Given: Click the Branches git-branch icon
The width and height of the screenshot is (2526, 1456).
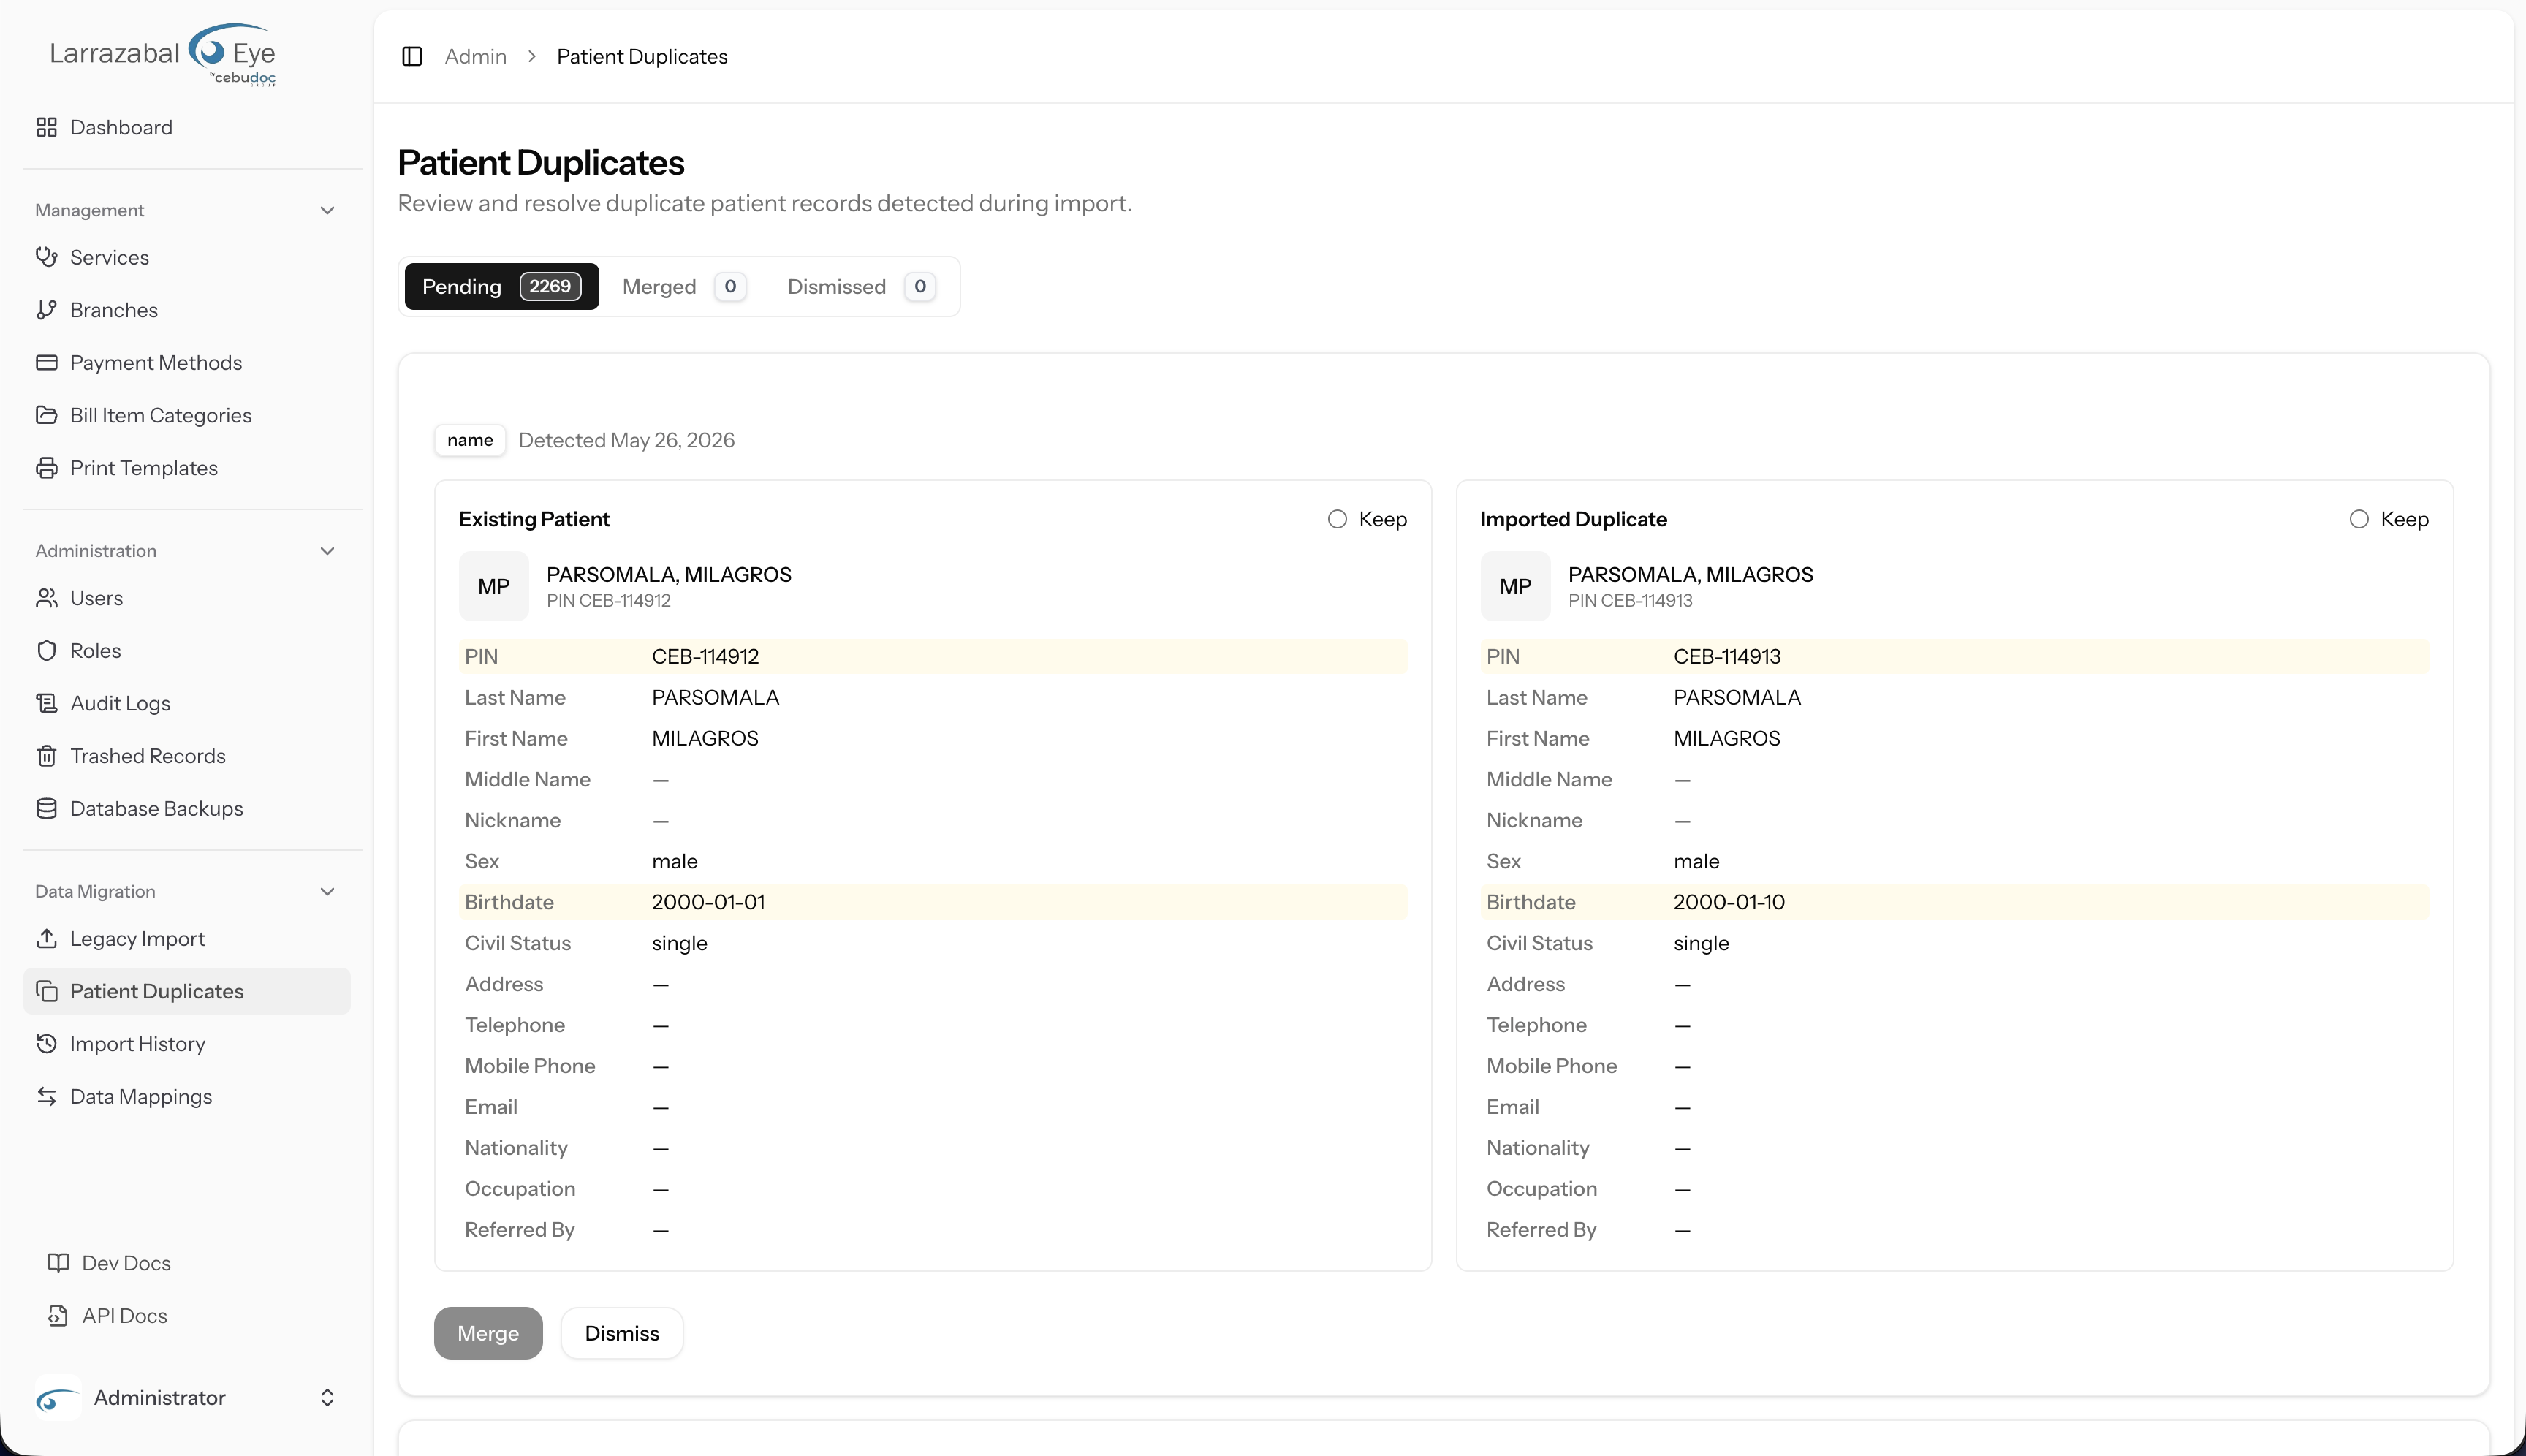Looking at the screenshot, I should pyautogui.click(x=46, y=310).
